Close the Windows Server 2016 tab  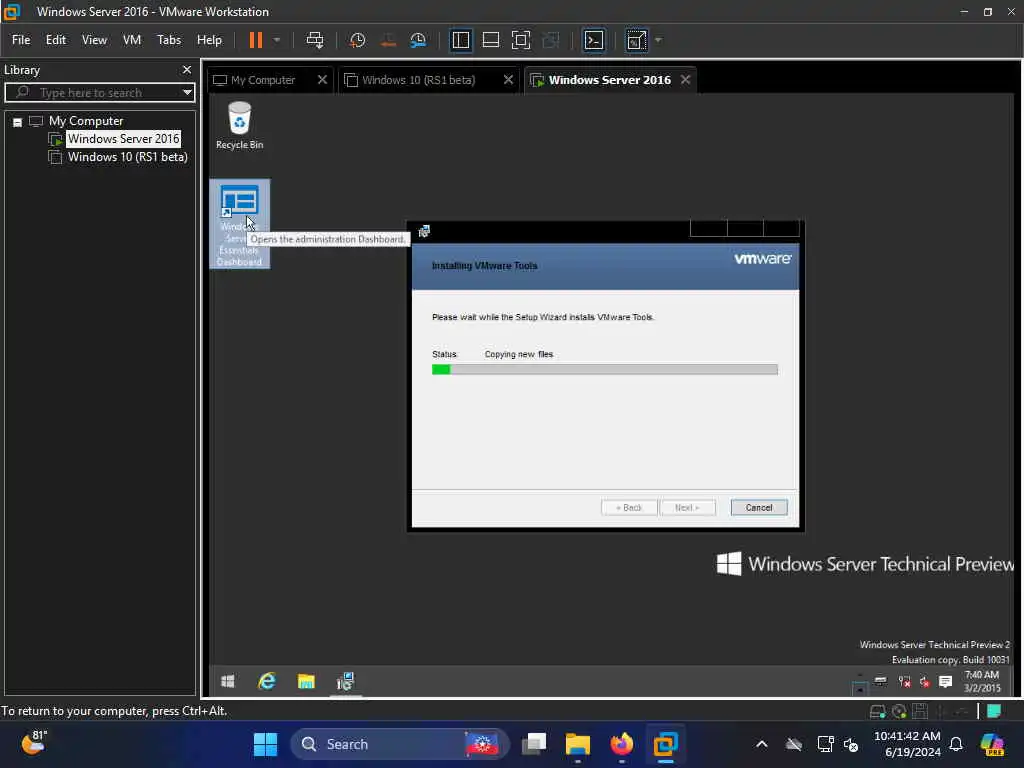[685, 80]
